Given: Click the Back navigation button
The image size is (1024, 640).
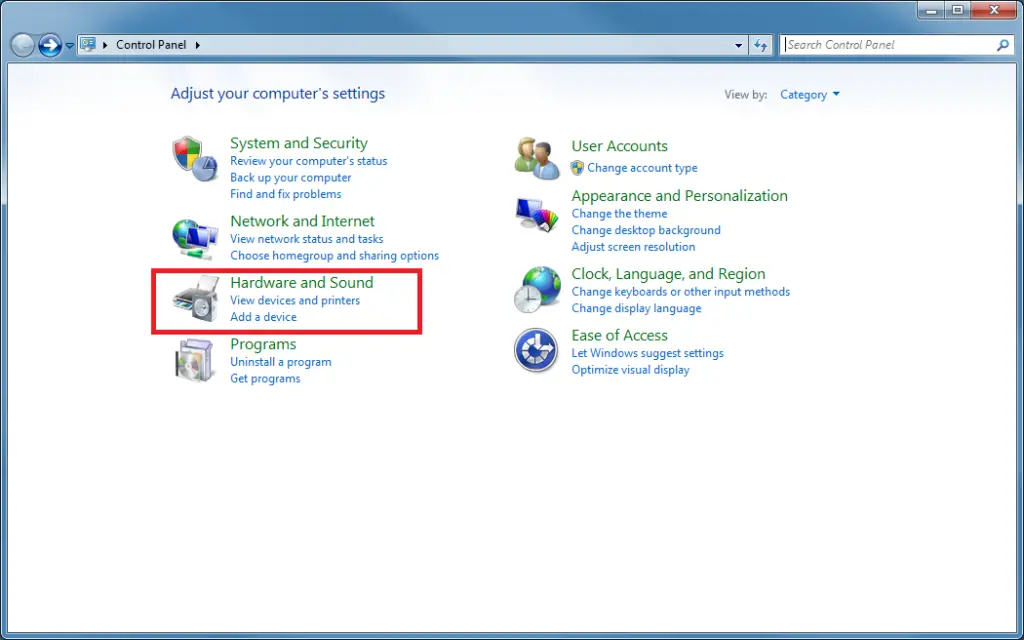Looking at the screenshot, I should tap(22, 45).
